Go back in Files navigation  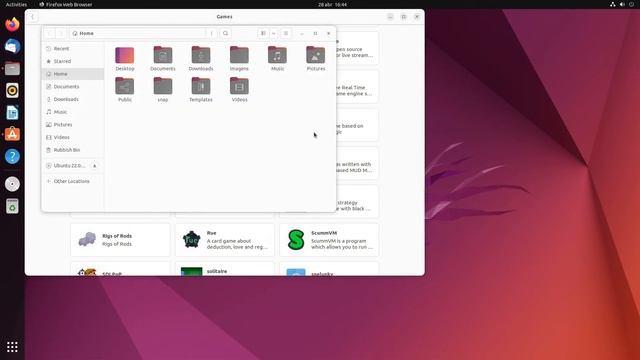point(50,33)
